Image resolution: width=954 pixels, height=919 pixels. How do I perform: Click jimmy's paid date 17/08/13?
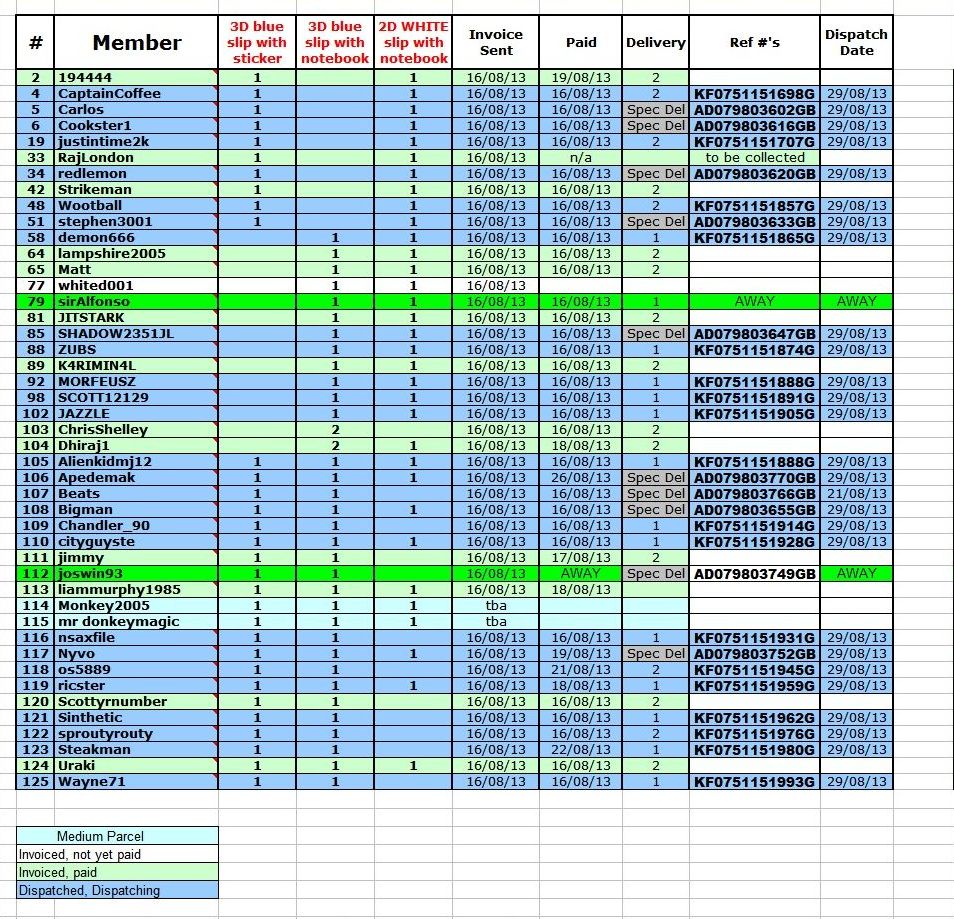tap(580, 558)
